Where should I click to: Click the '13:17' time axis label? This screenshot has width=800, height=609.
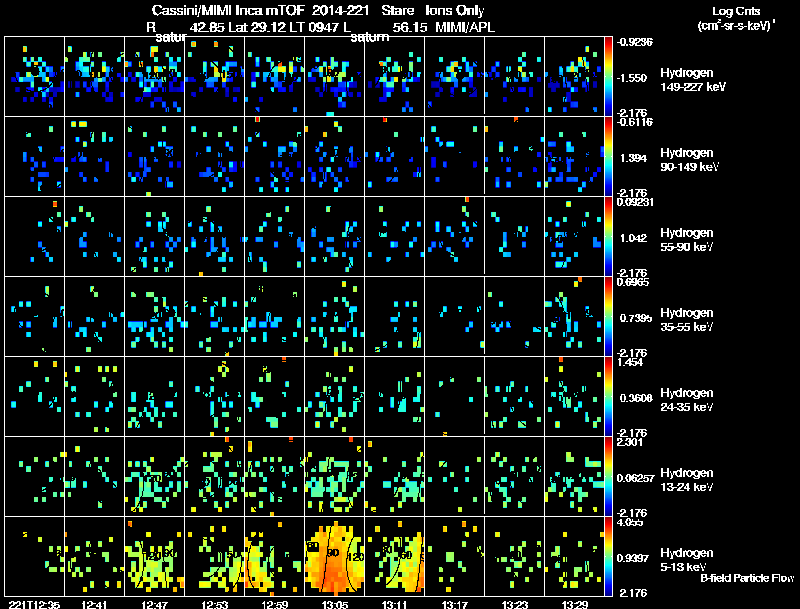(455, 604)
